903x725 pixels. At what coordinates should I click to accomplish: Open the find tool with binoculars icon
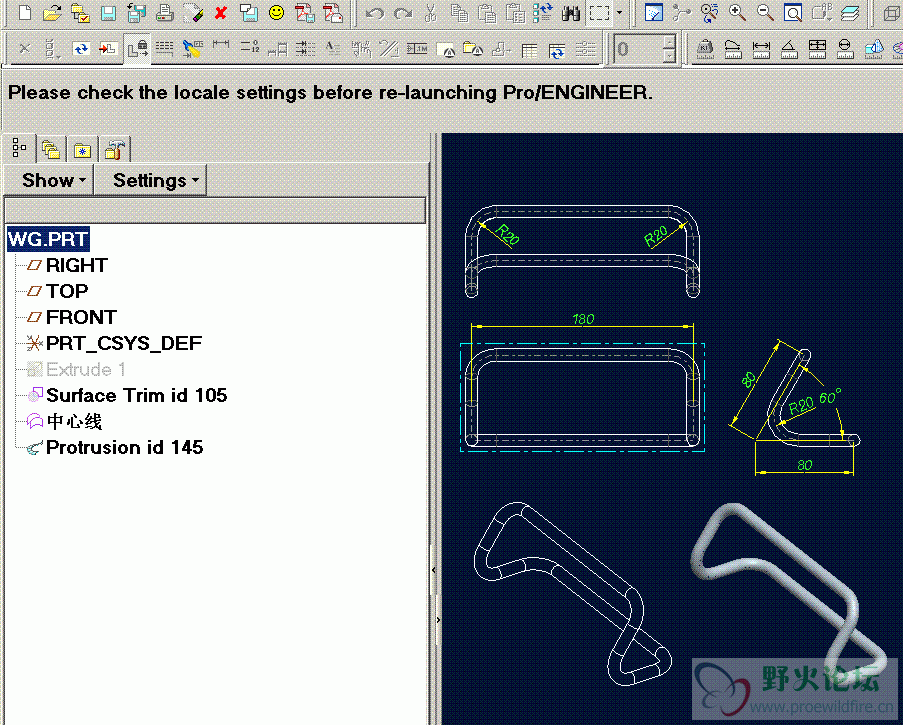pyautogui.click(x=571, y=13)
